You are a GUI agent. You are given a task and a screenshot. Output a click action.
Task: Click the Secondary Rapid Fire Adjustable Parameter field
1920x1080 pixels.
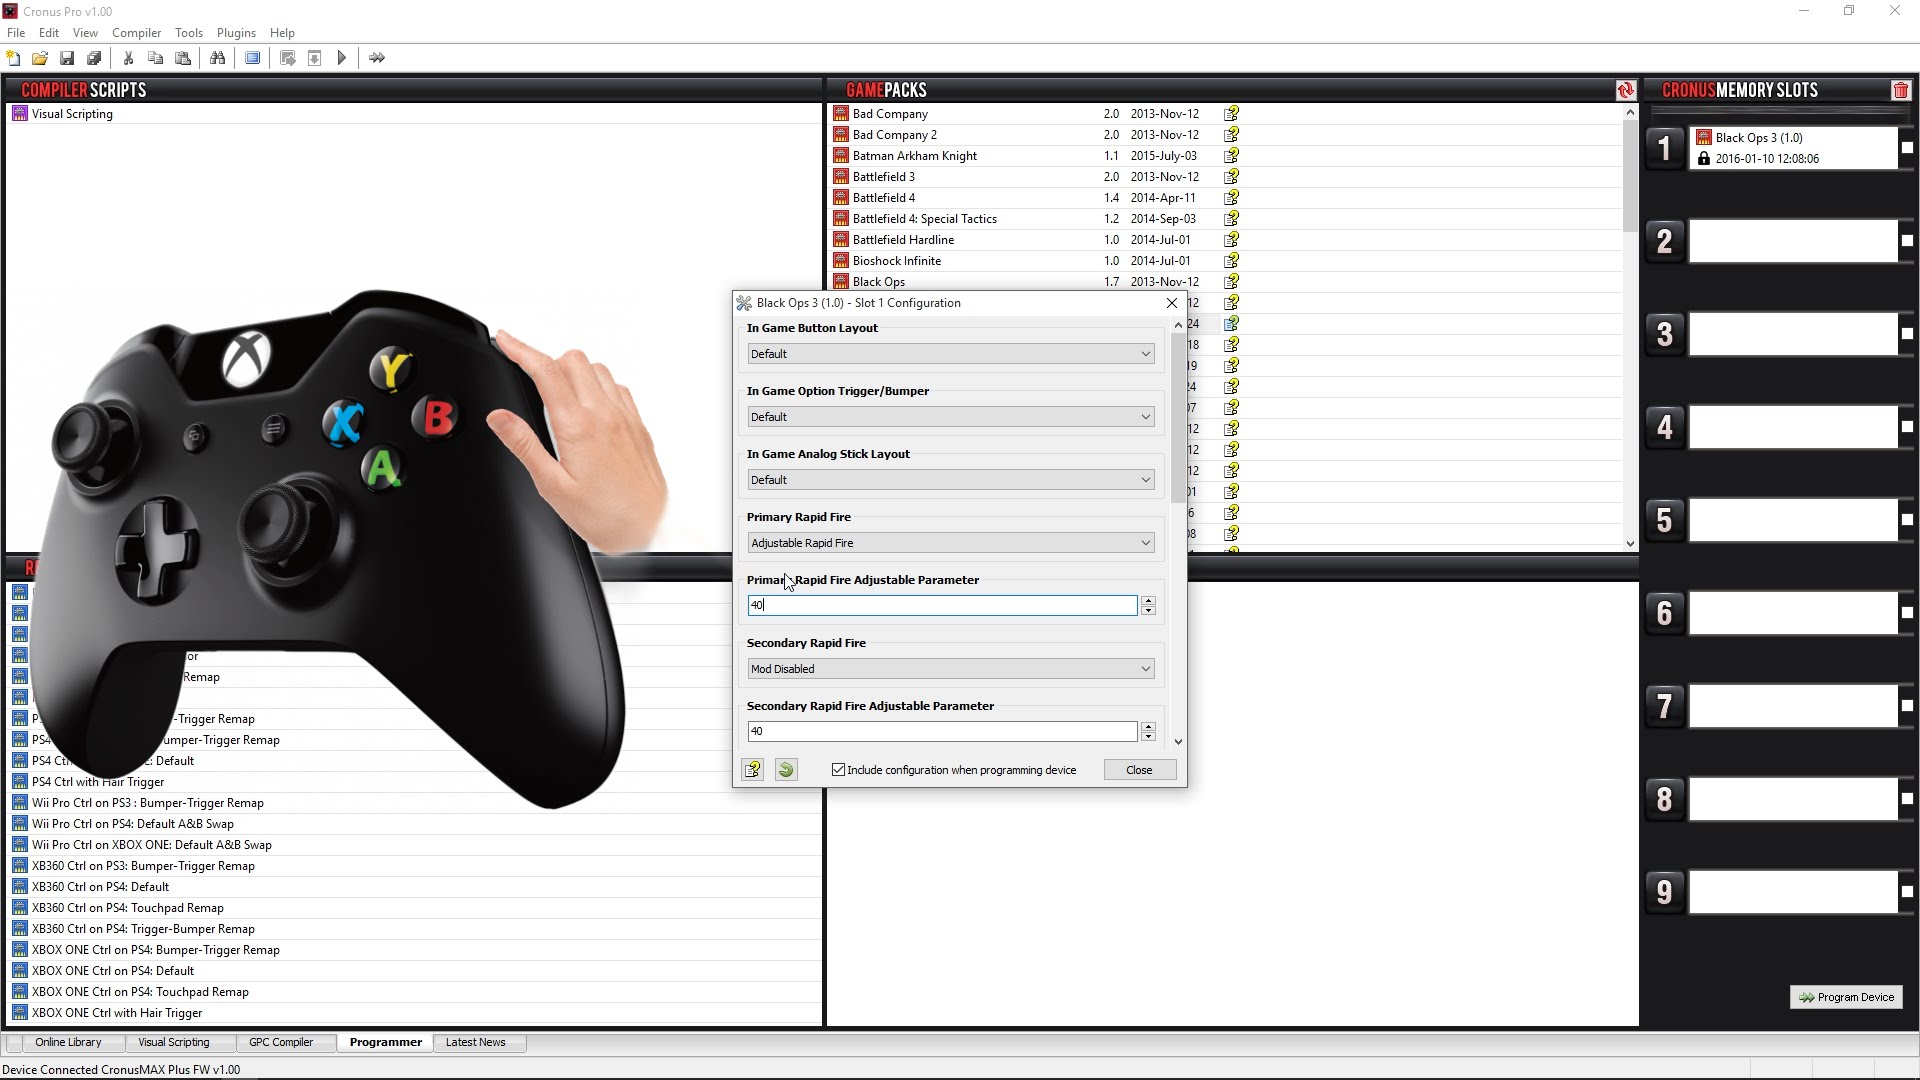click(942, 732)
